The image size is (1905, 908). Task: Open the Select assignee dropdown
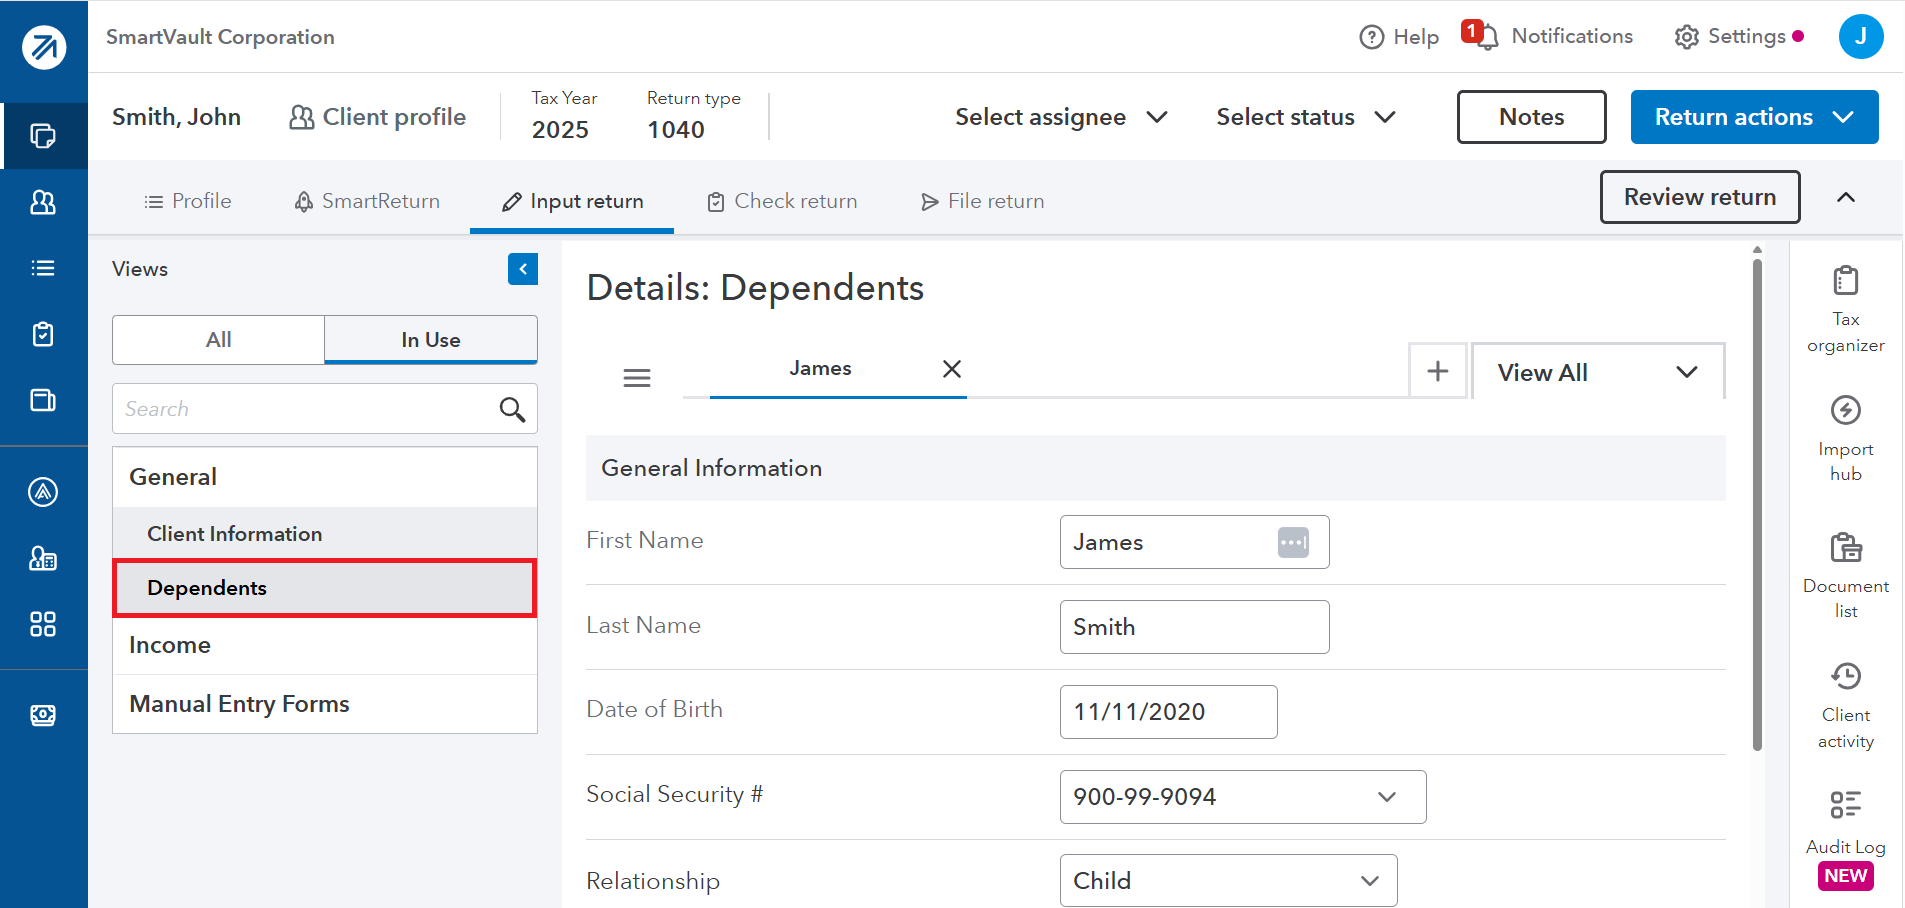click(1061, 117)
